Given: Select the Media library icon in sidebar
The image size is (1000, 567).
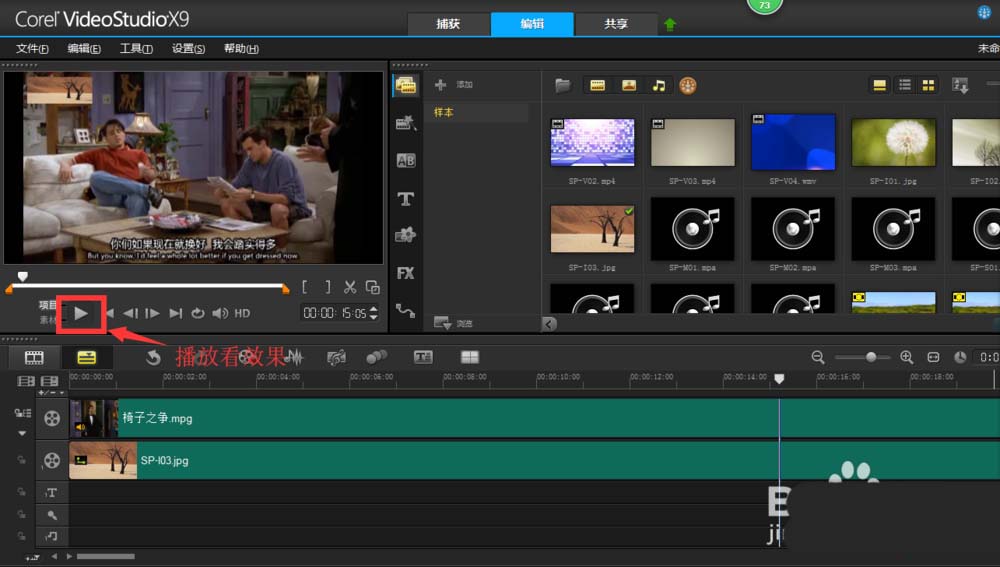Looking at the screenshot, I should point(406,85).
